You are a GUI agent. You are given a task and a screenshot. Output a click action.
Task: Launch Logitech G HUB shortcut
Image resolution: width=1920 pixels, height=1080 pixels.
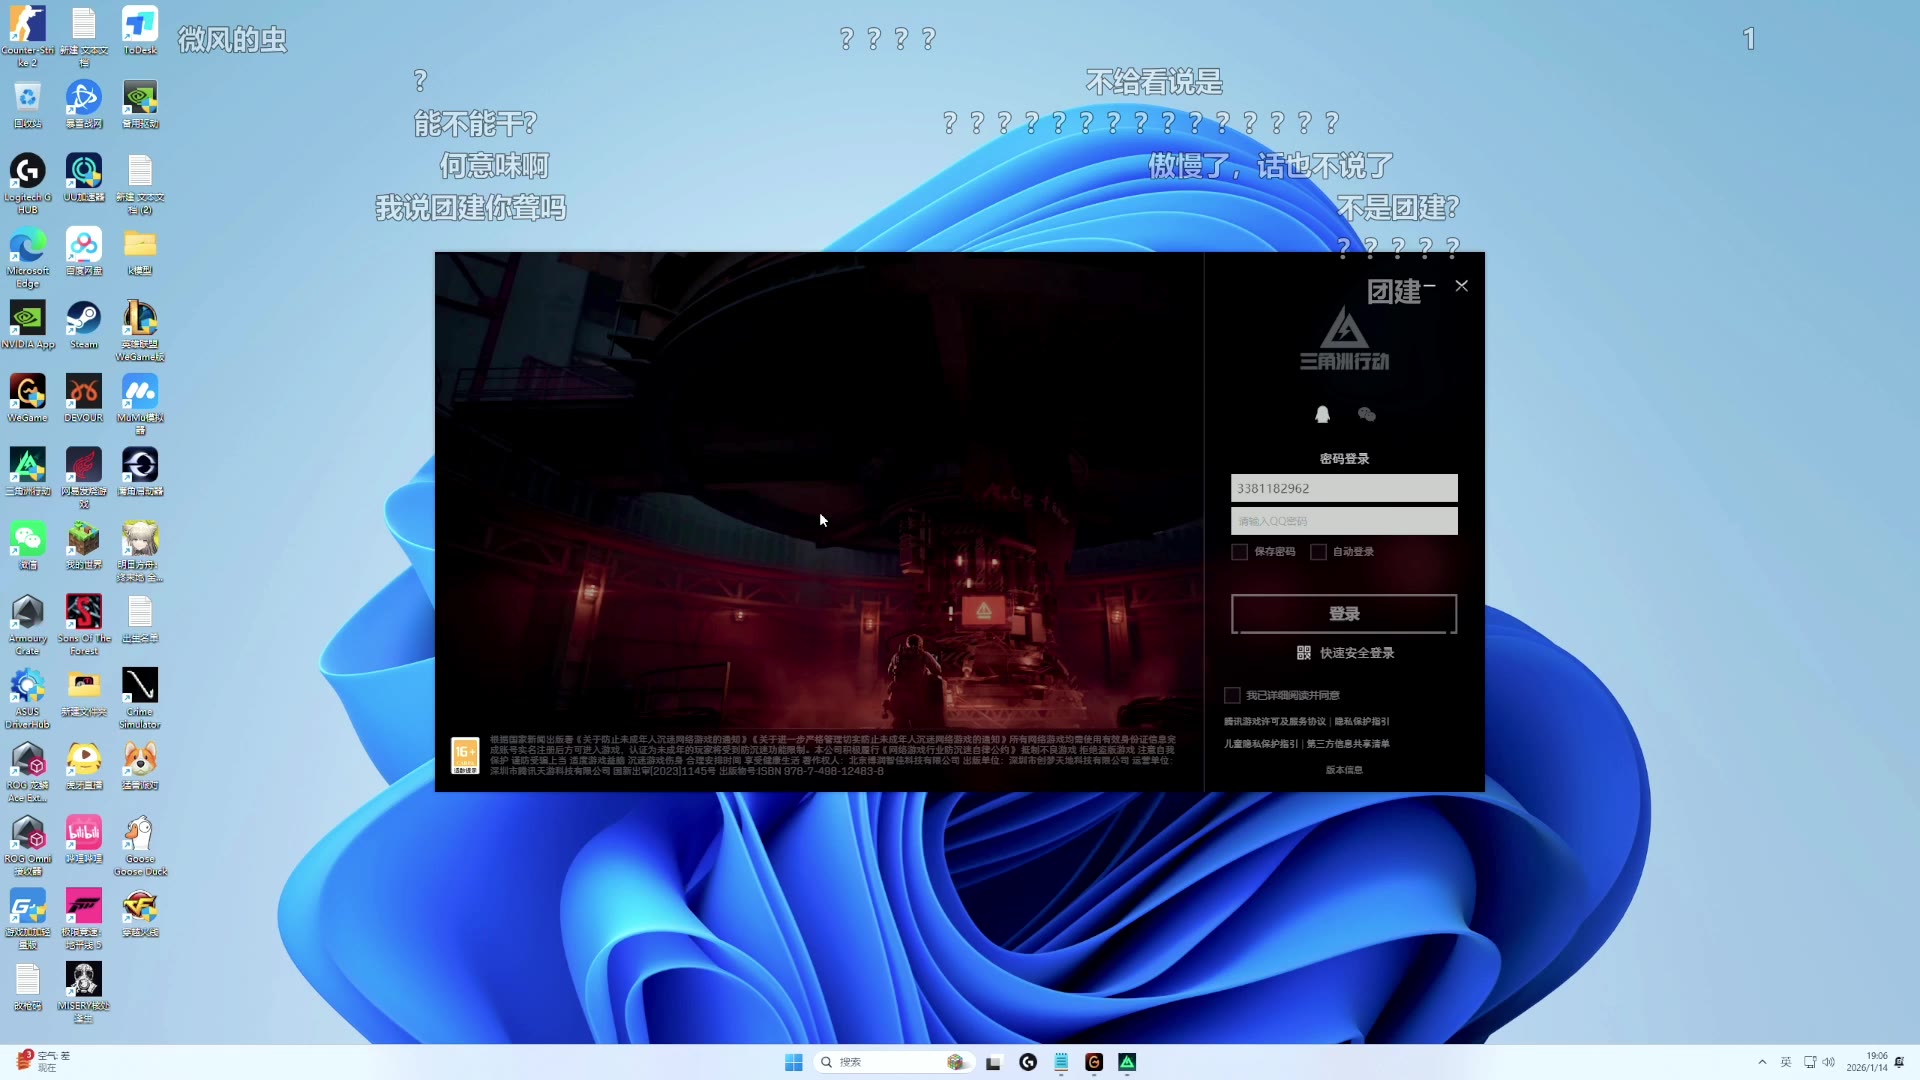(x=28, y=172)
